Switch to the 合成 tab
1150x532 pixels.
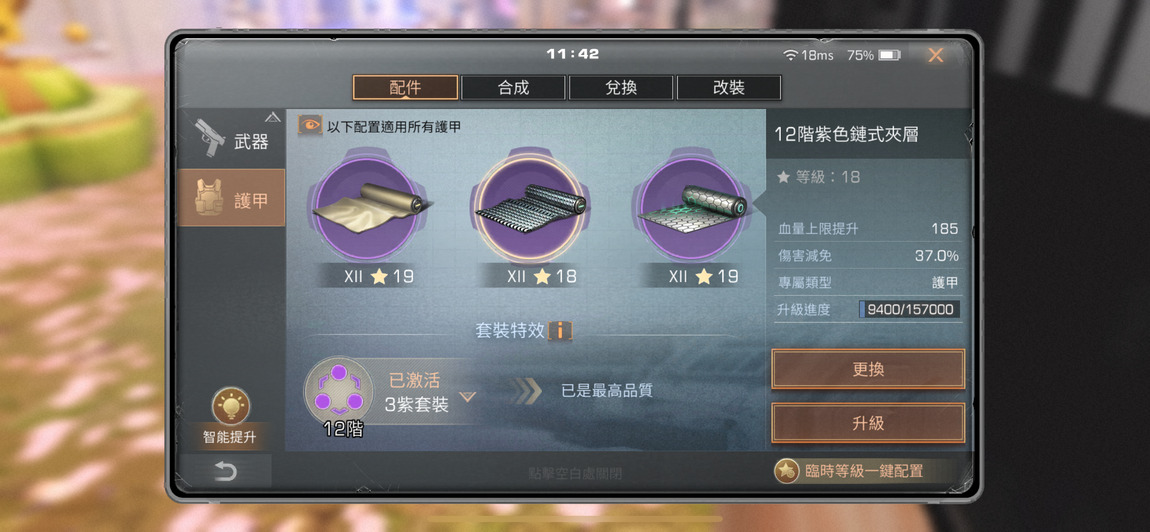[513, 88]
